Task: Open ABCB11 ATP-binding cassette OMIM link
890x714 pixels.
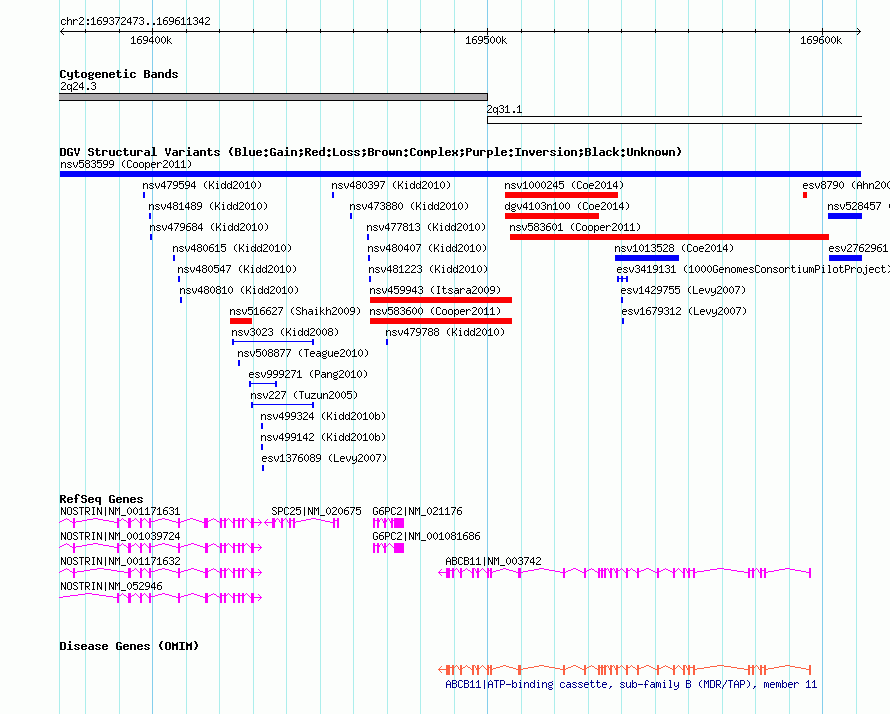Action: click(631, 684)
